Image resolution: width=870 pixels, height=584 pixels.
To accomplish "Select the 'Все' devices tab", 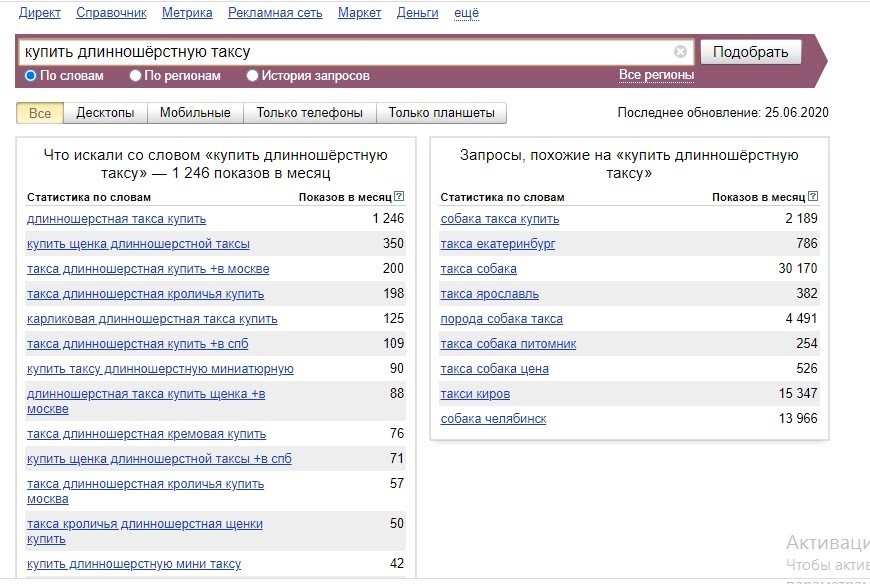I will [40, 113].
